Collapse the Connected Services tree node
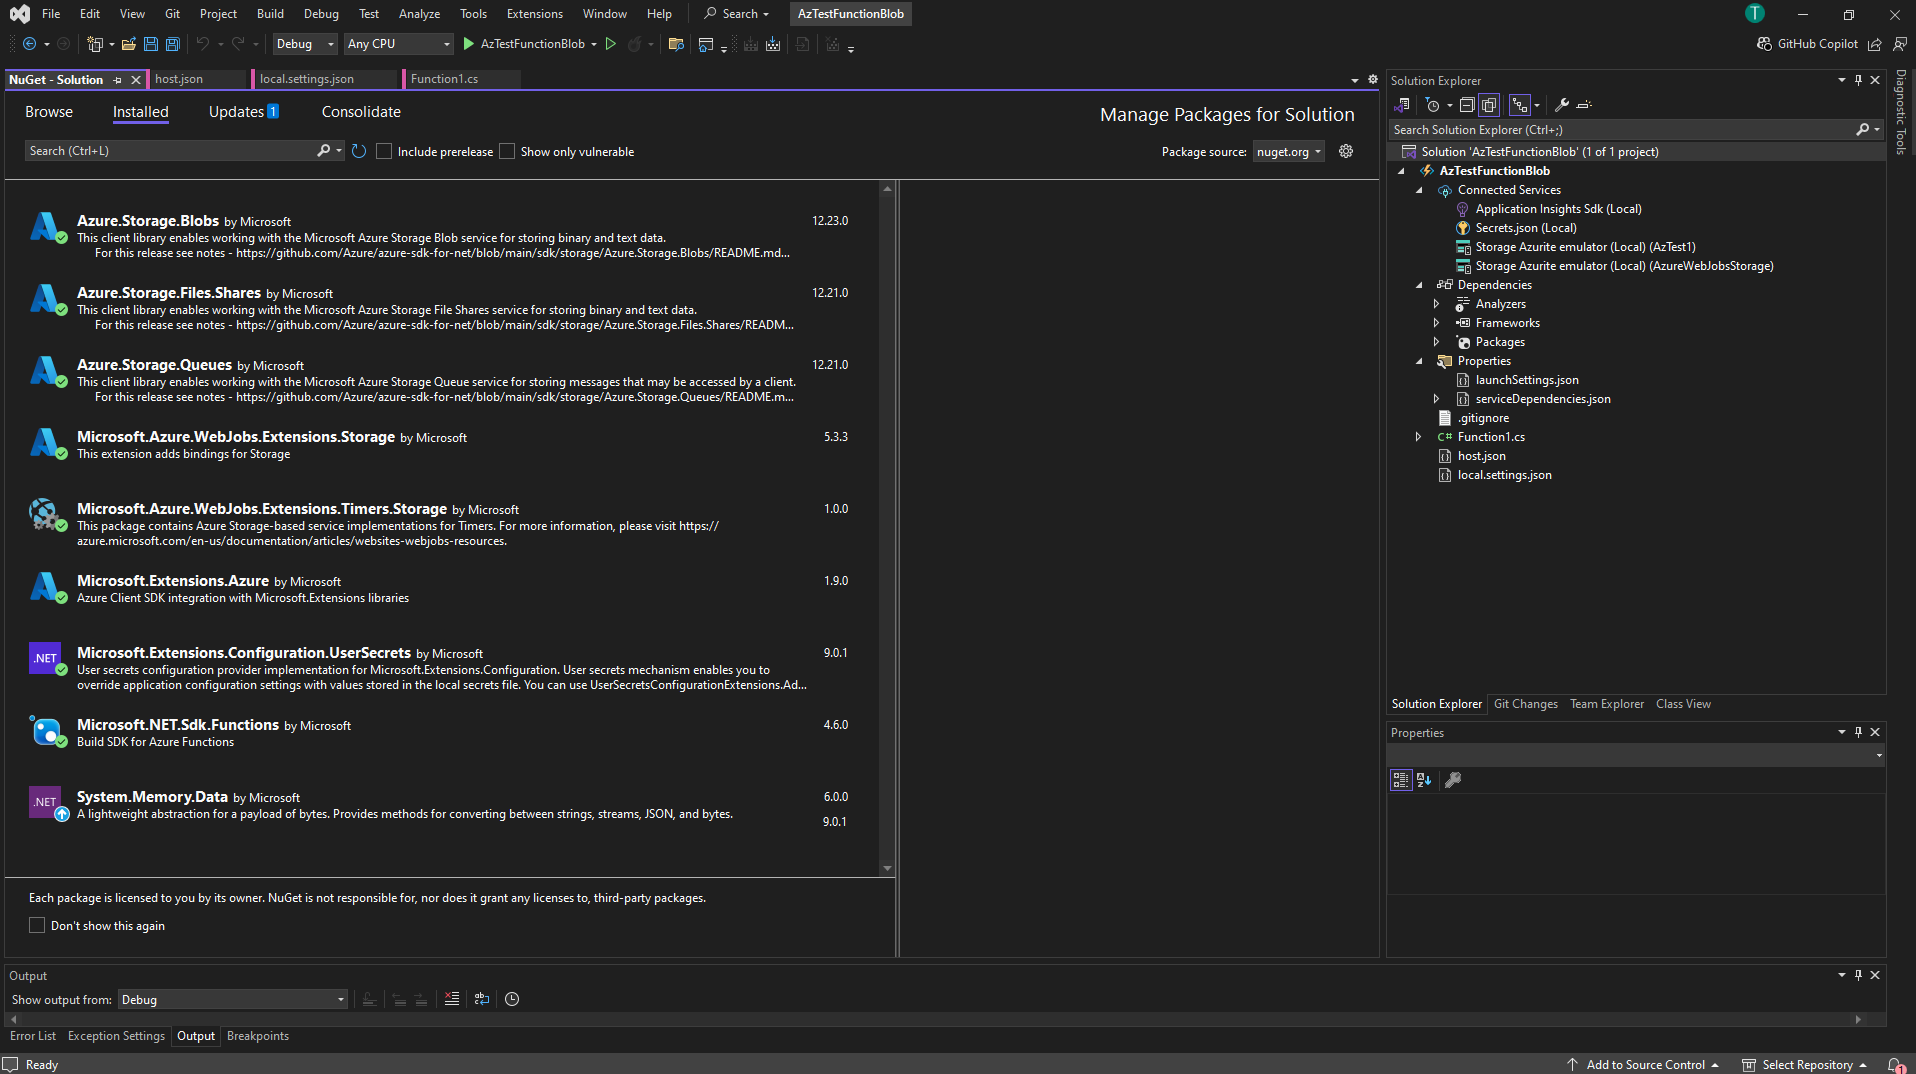The height and width of the screenshot is (1074, 1916). pos(1419,190)
